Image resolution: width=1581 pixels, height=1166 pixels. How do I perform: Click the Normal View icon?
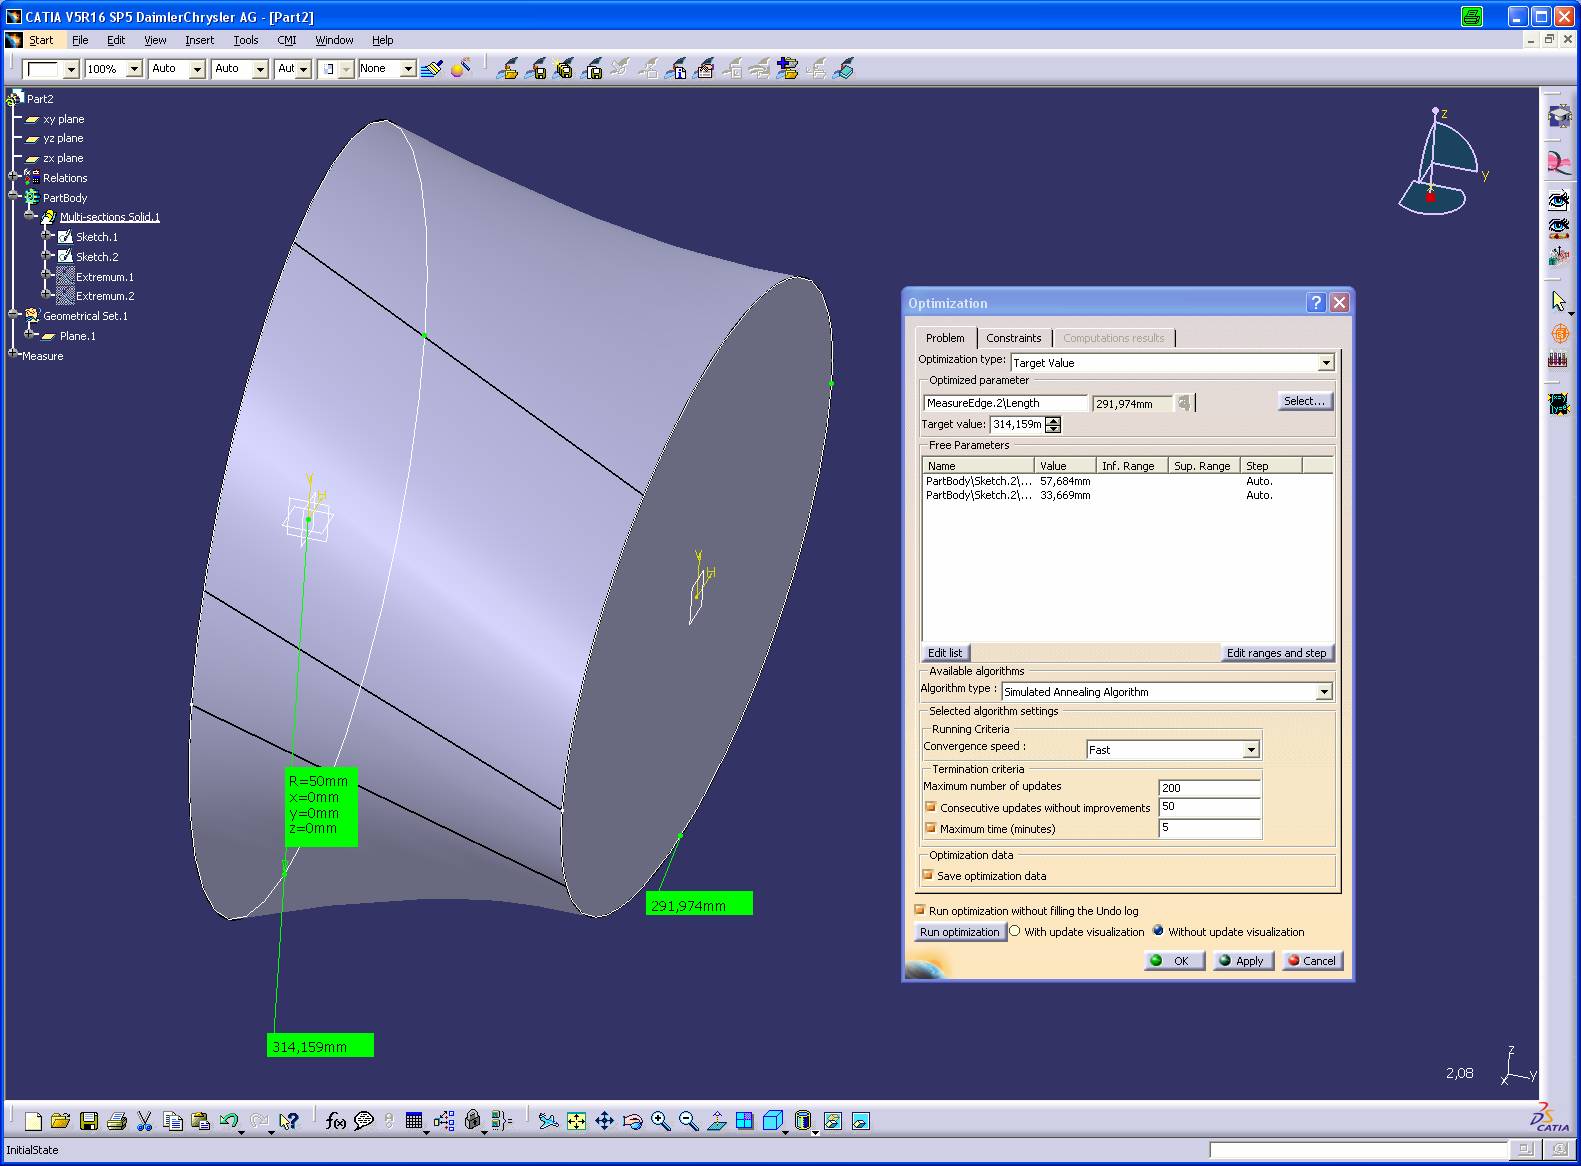click(x=716, y=1121)
